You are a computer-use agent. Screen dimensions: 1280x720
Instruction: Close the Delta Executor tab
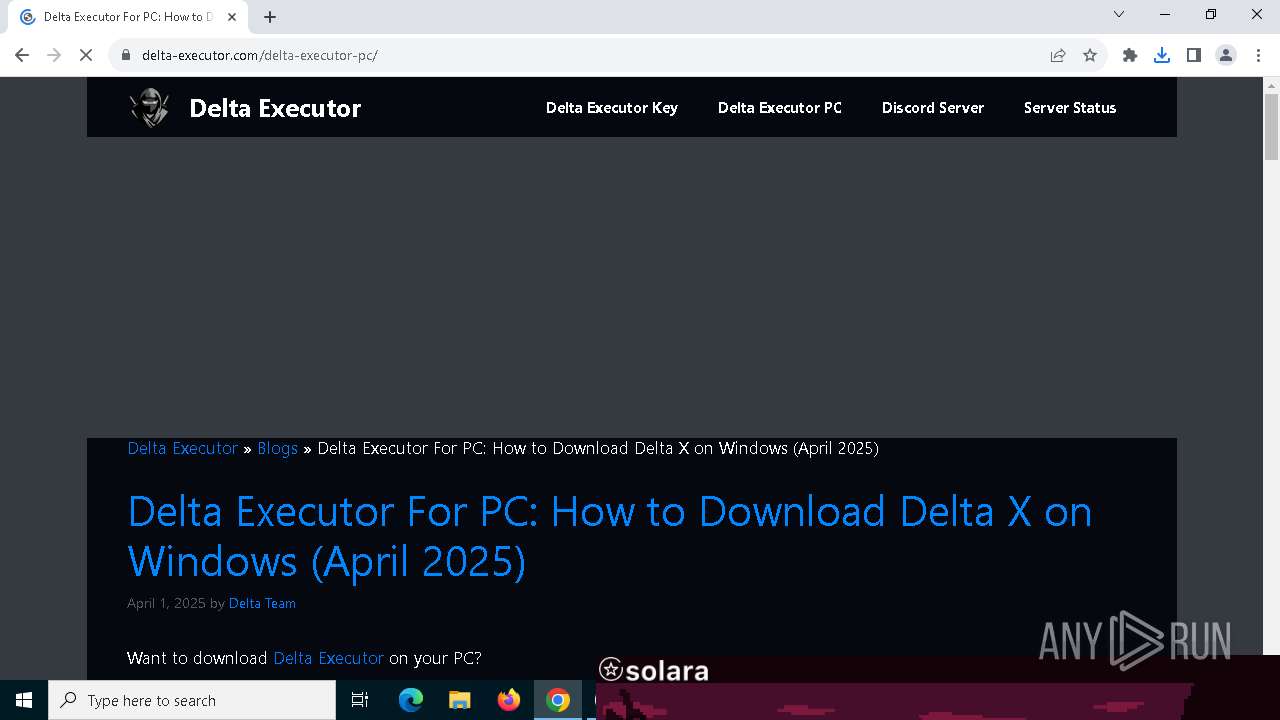(232, 17)
